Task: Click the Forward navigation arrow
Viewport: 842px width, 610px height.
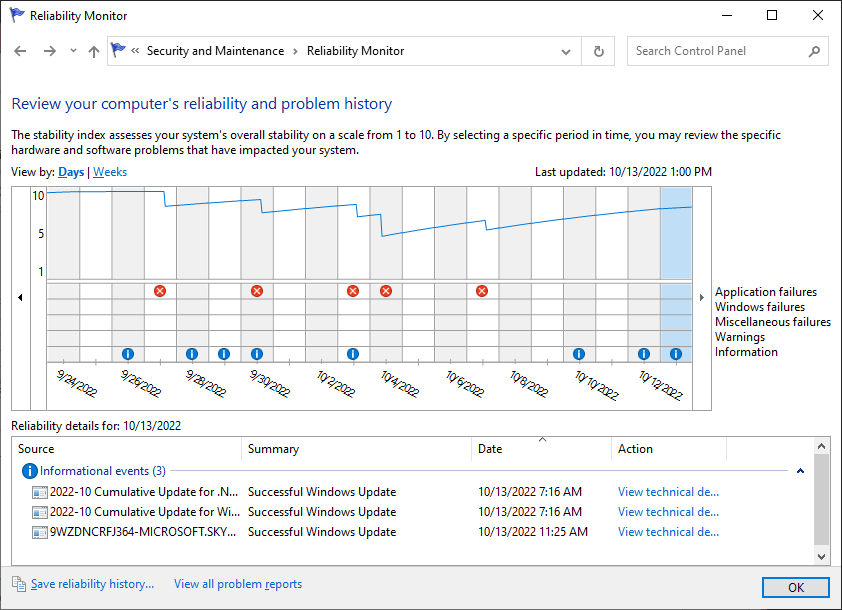Action: click(49, 51)
